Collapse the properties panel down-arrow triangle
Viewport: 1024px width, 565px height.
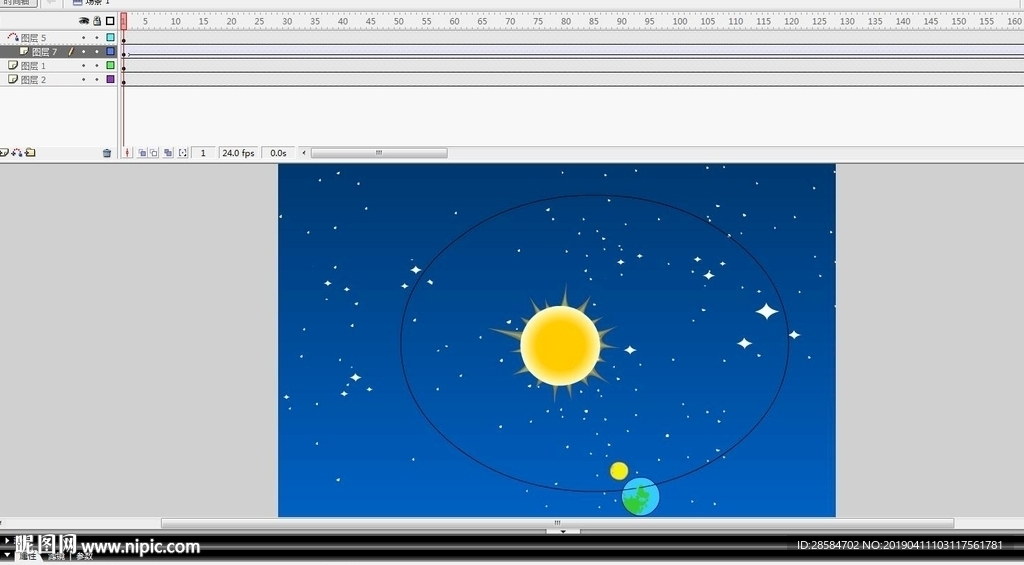tap(7, 555)
